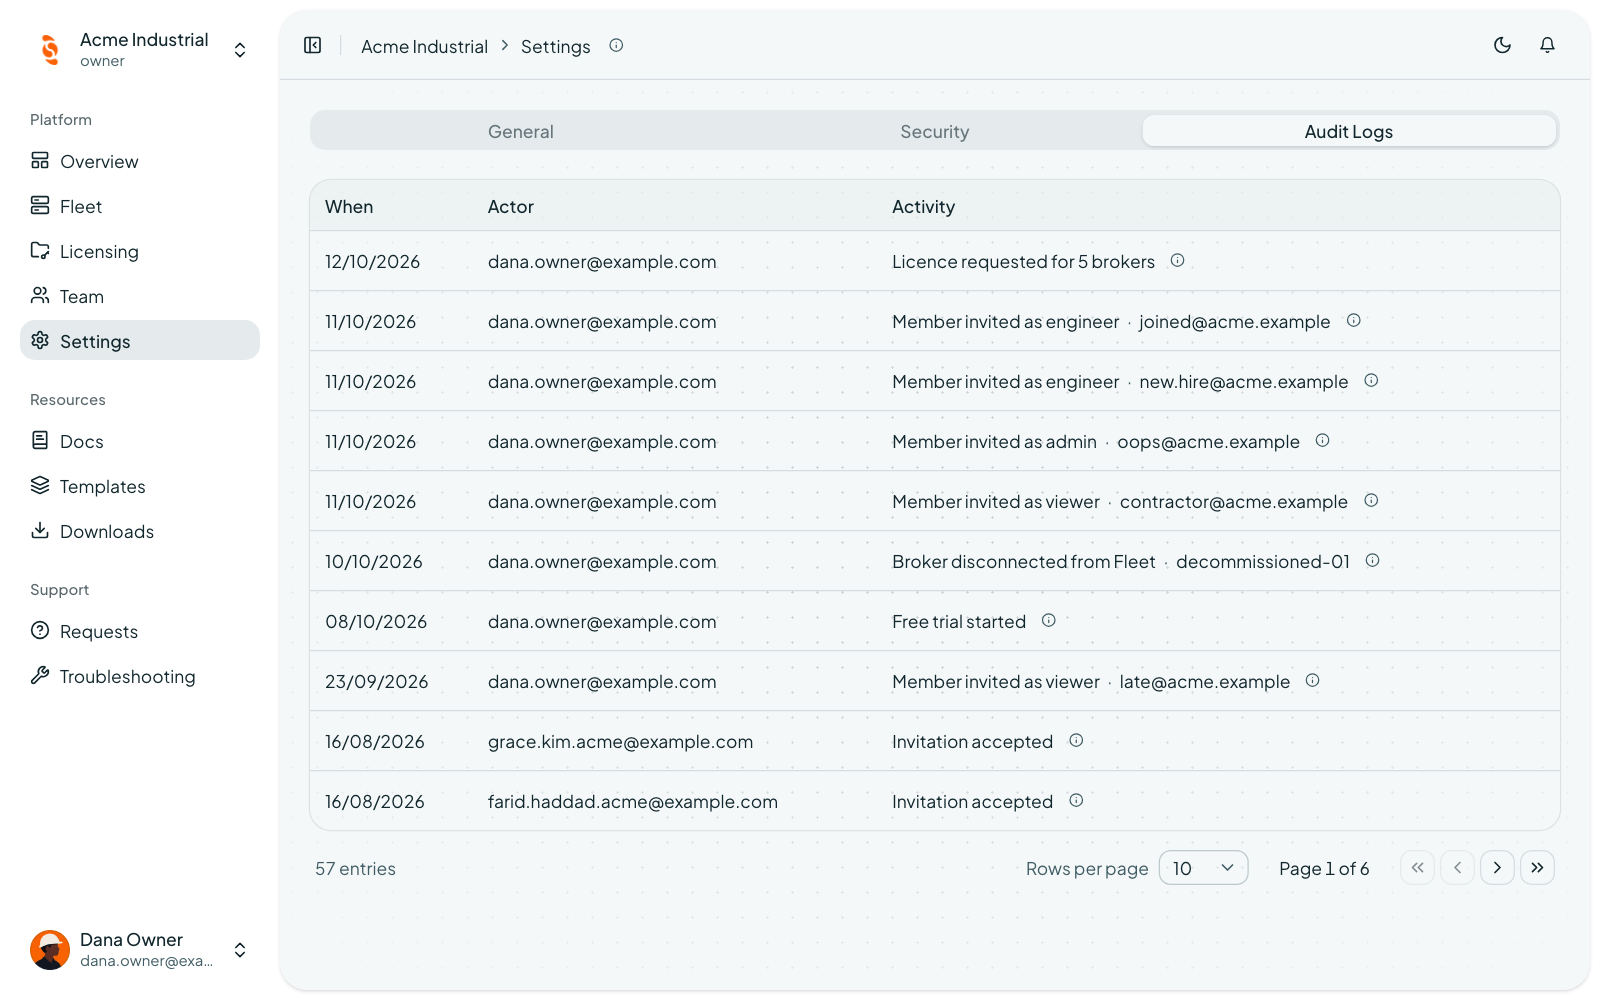Open Troubleshooting under Support
The height and width of the screenshot is (1000, 1600).
[x=140, y=676]
